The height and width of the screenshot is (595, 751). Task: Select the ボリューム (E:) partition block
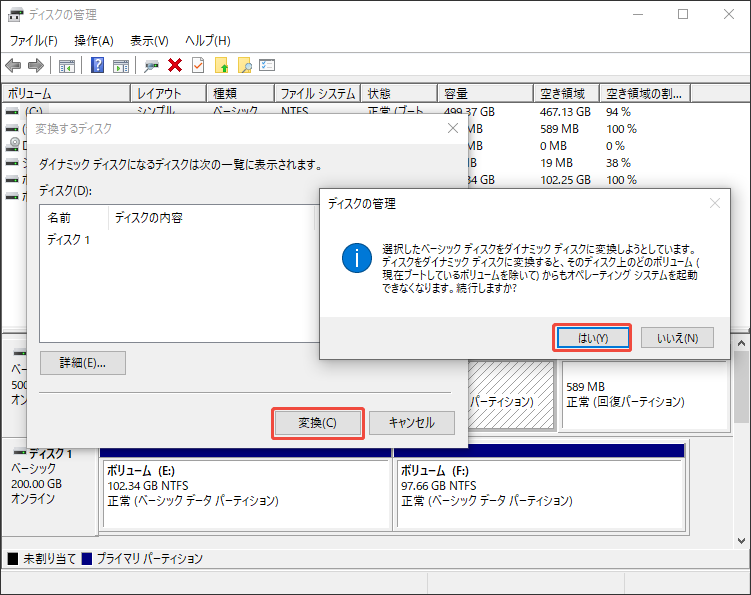246,493
